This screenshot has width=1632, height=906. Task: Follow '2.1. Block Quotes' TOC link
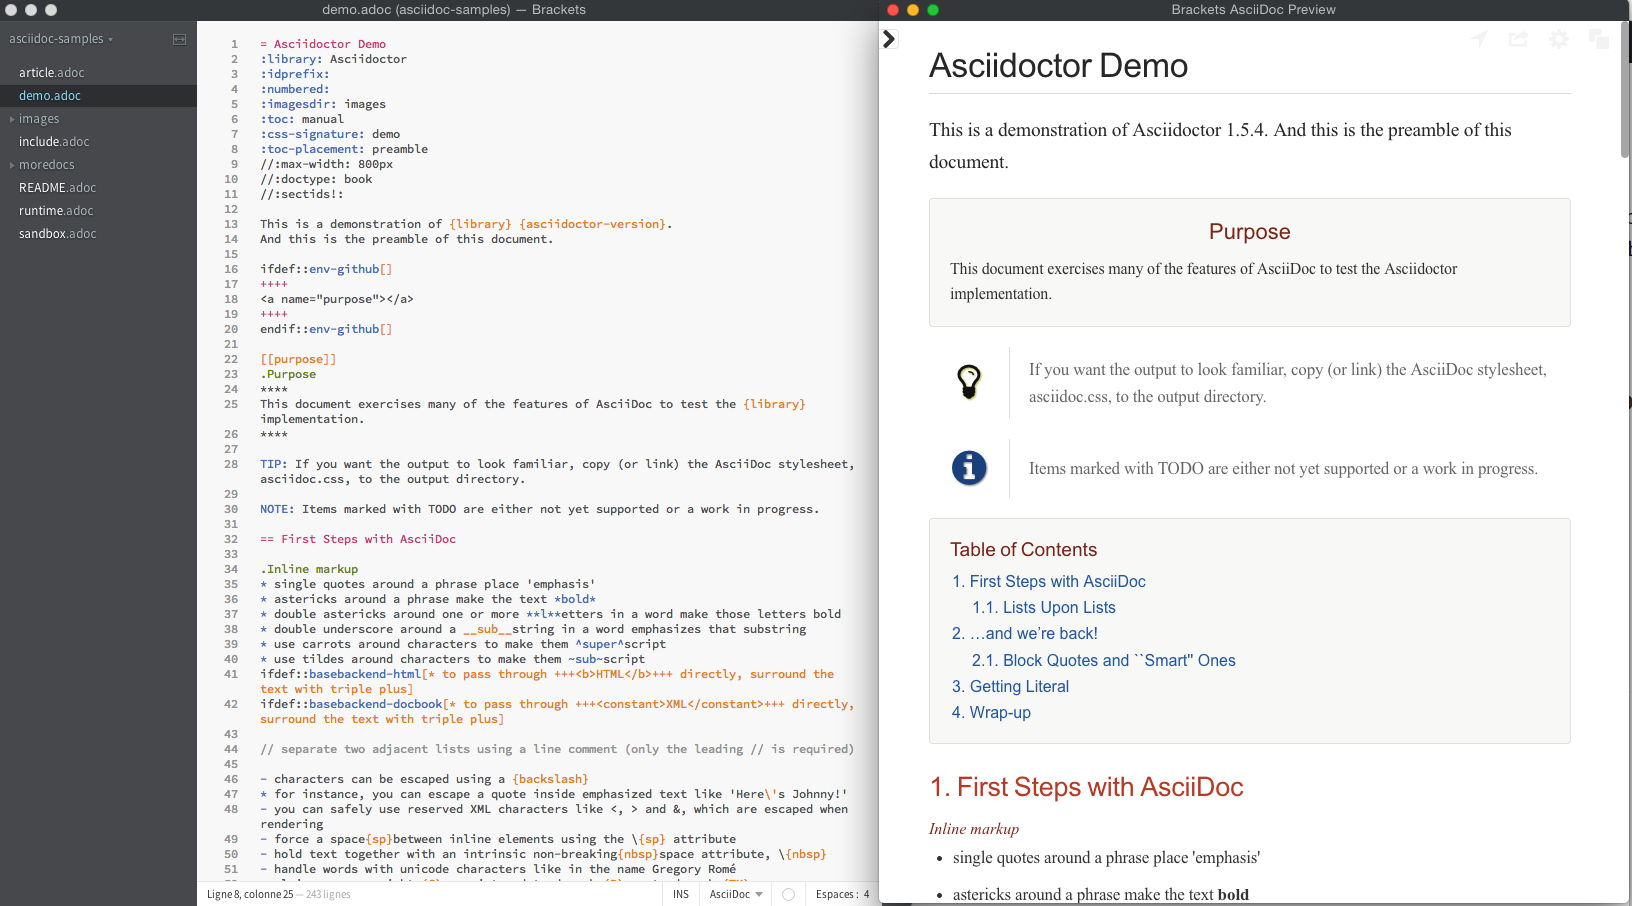pyautogui.click(x=1104, y=661)
